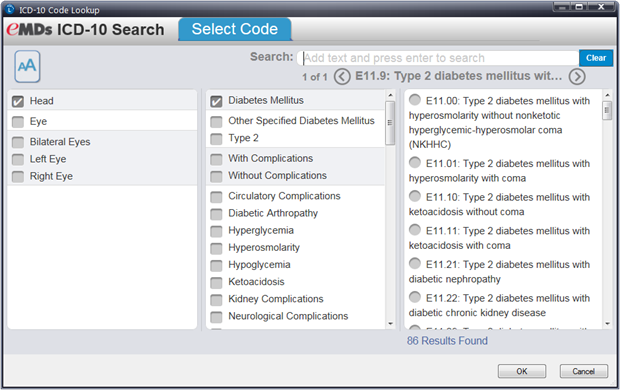Tick the Left Eye checkbox
Image resolution: width=620 pixels, height=390 pixels.
point(18,159)
